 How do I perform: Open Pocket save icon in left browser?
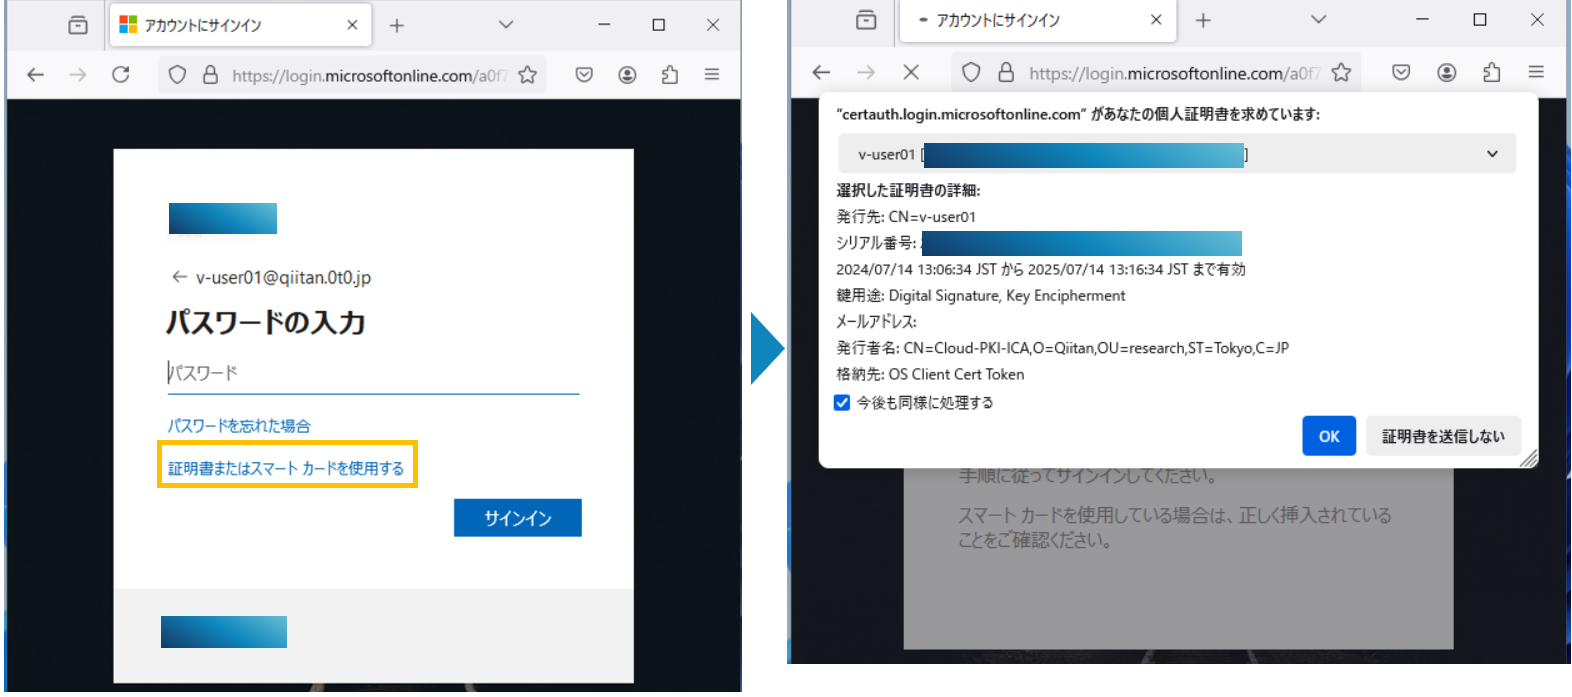(x=585, y=75)
